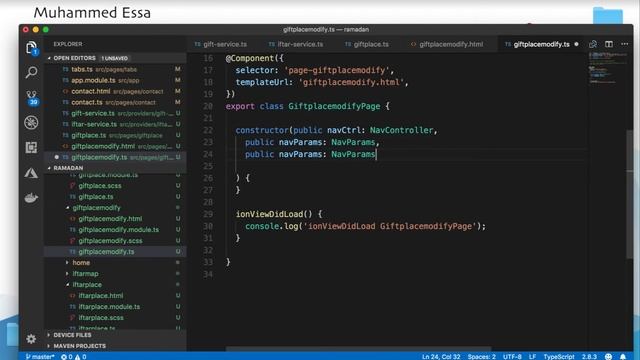Click the GiftplacemodifyPage class name
Viewport: 640px width, 360px height.
[x=334, y=106]
